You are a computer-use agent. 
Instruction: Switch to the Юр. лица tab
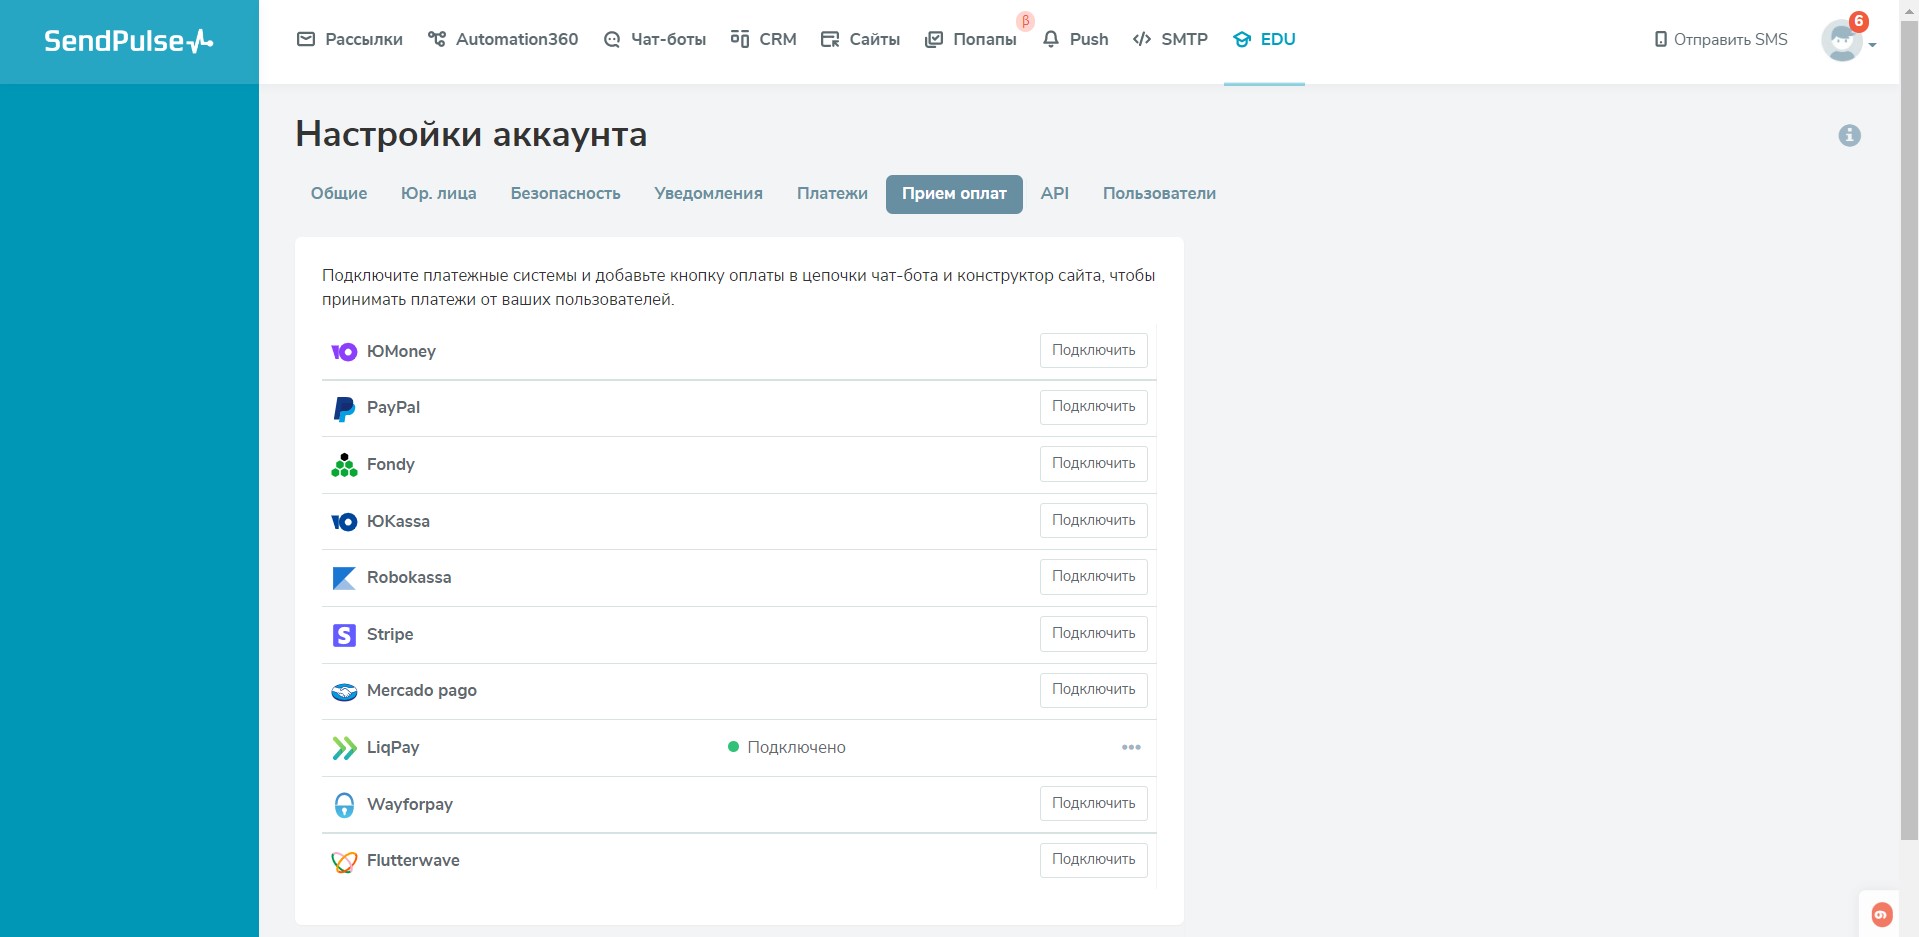(x=439, y=194)
